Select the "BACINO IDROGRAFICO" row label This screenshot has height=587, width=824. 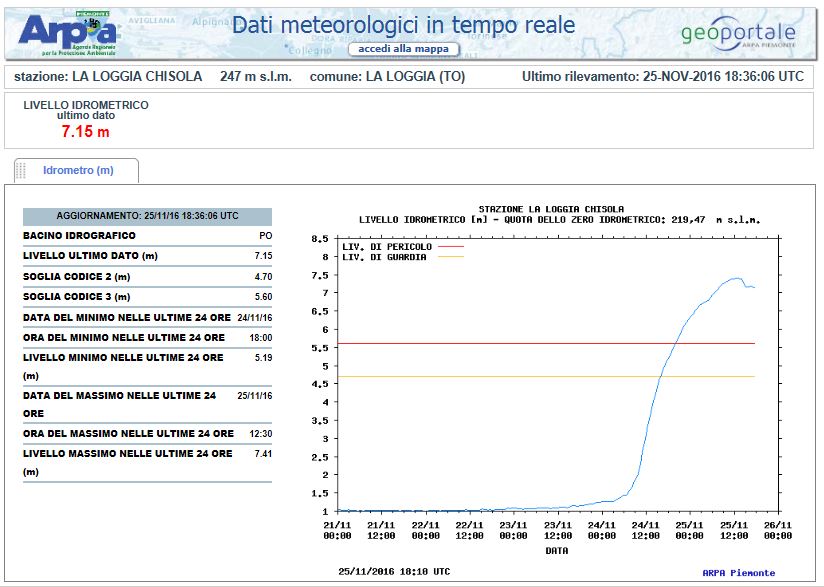click(x=79, y=235)
